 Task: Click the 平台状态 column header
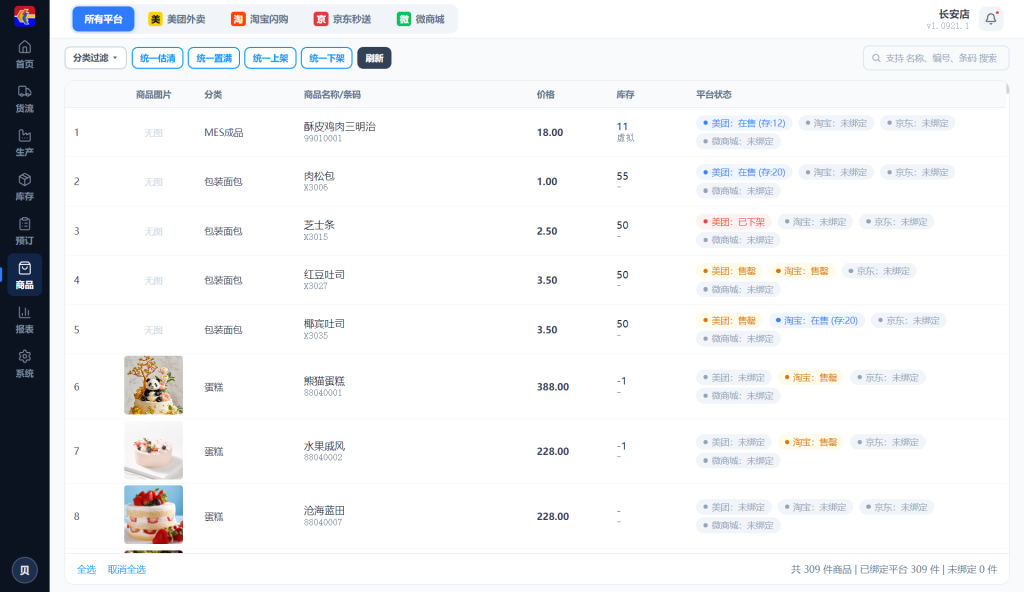(x=714, y=95)
